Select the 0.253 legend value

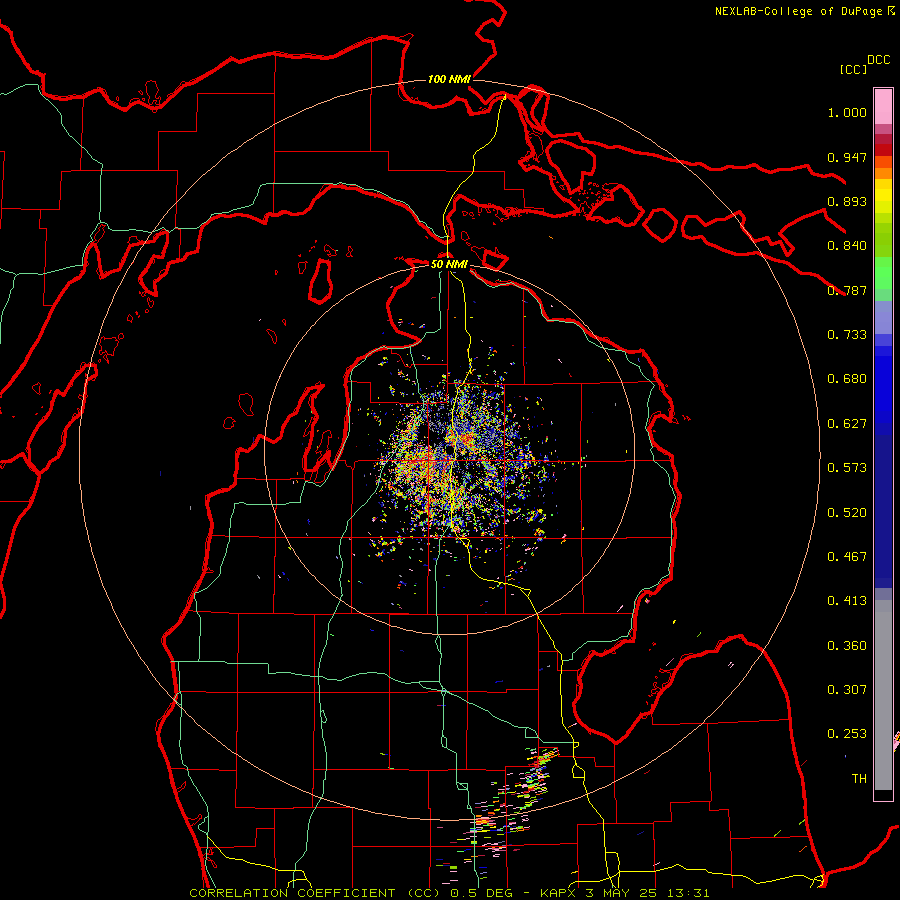847,734
